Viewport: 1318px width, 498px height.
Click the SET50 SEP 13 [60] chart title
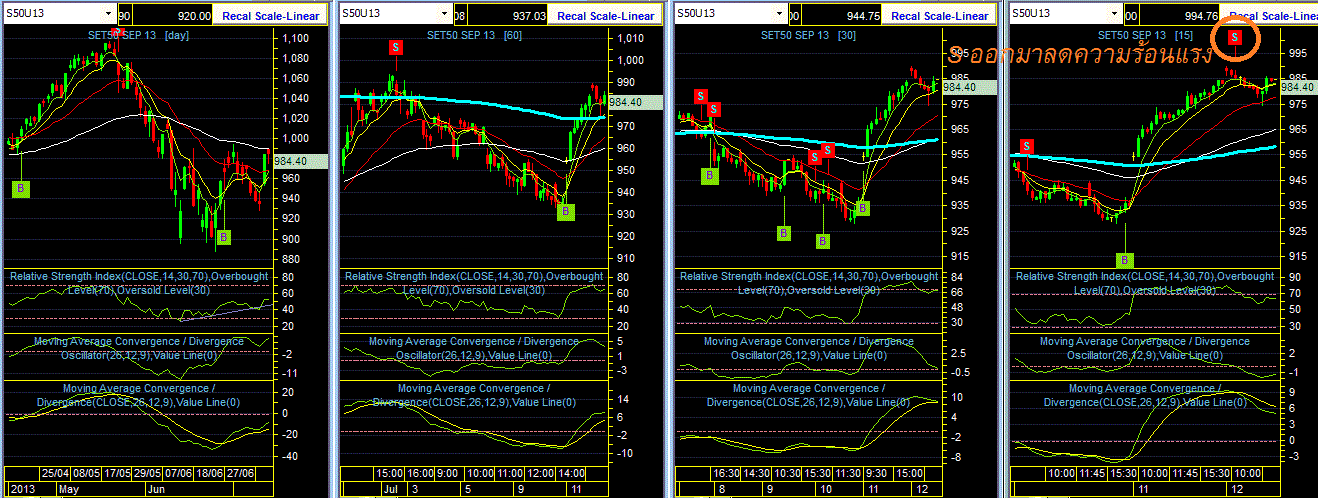(473, 35)
